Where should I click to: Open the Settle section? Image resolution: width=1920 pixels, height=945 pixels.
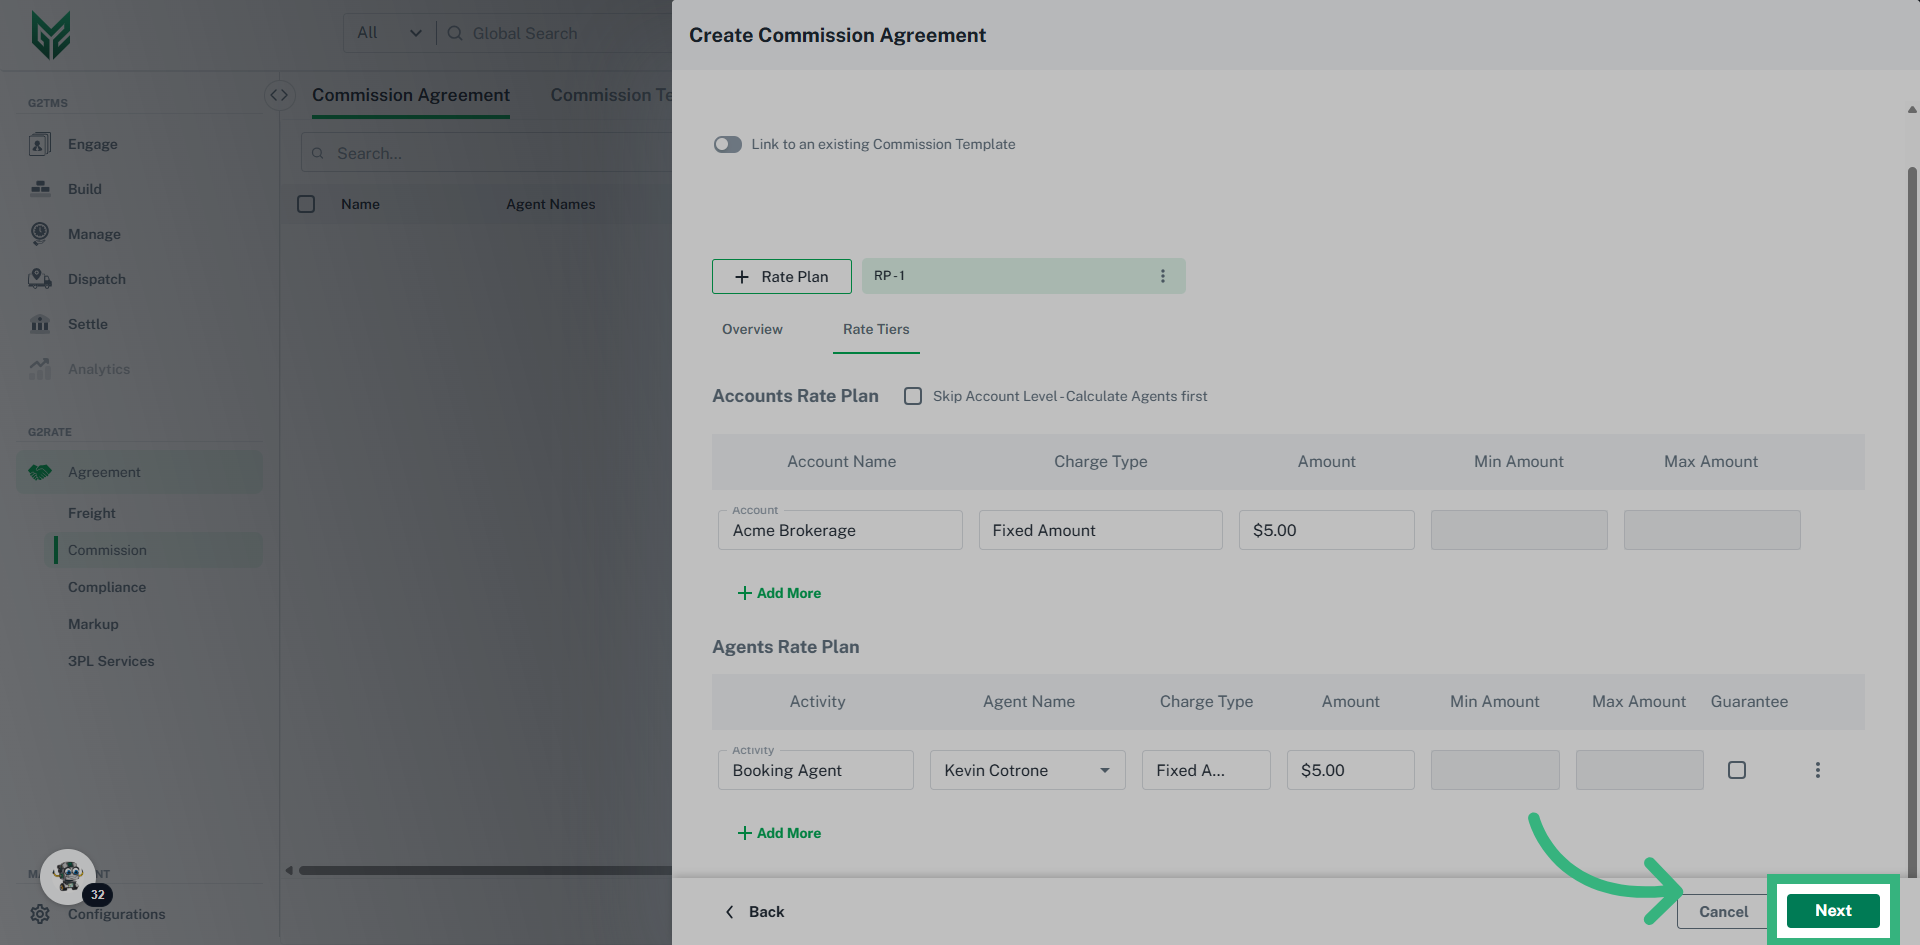(39, 324)
